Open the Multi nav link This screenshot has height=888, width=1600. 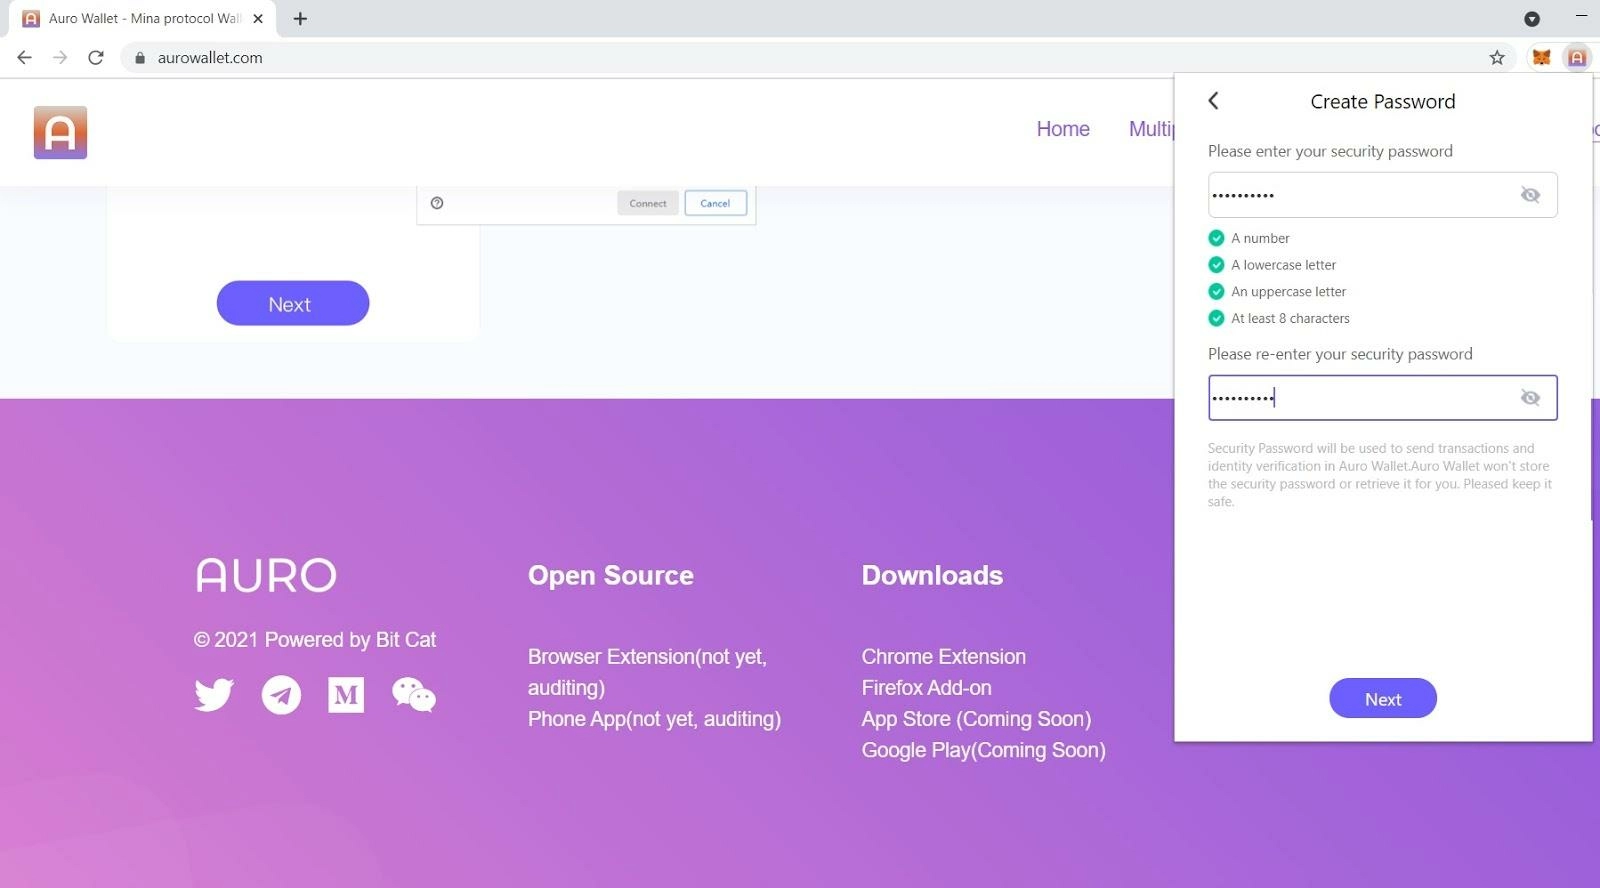1151,129
